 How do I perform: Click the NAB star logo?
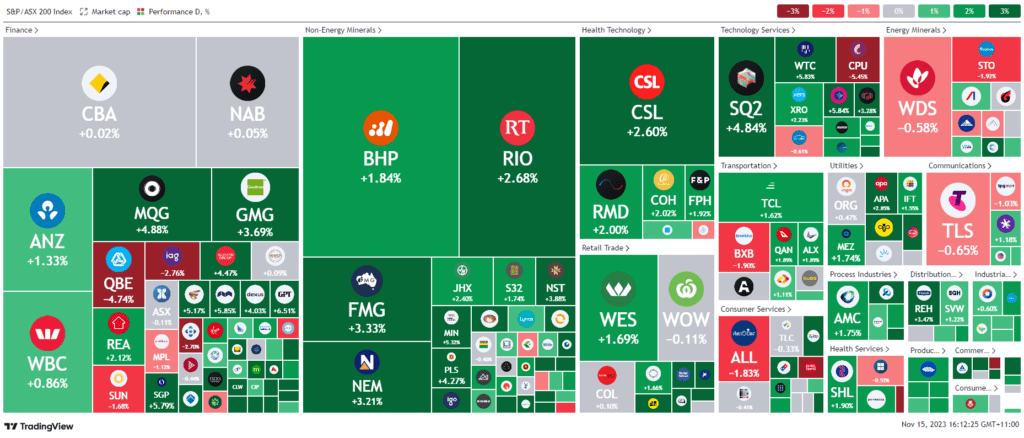click(246, 84)
